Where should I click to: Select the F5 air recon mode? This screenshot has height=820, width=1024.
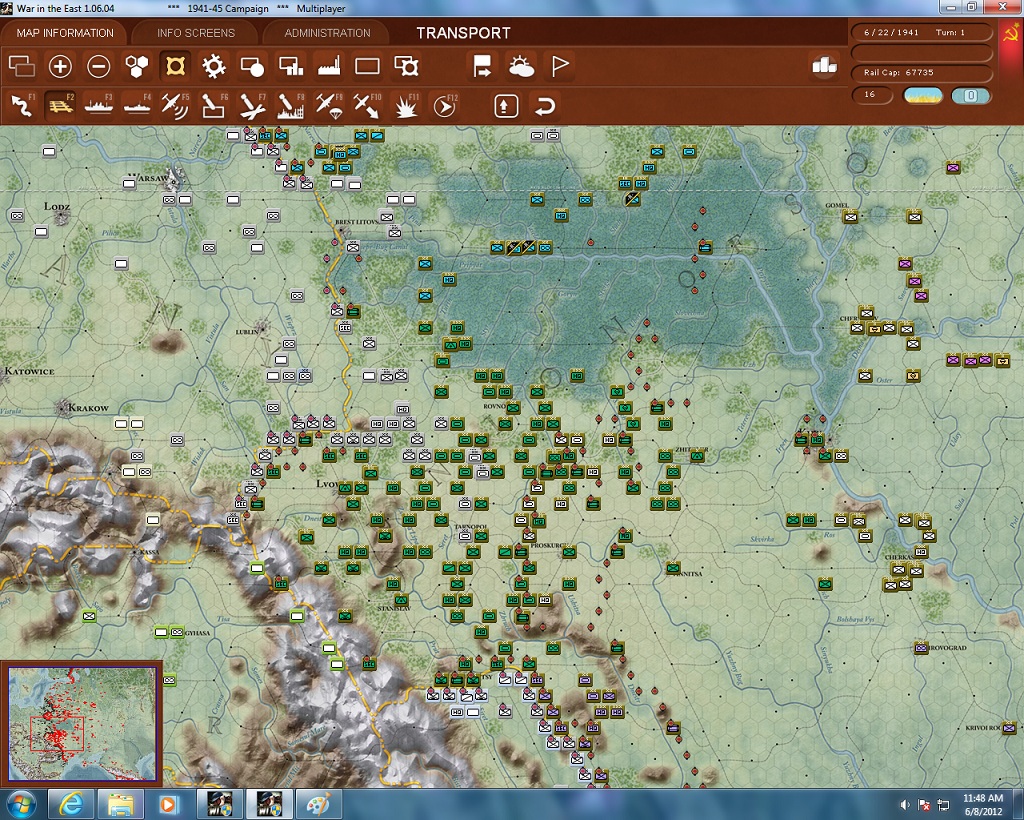(175, 106)
